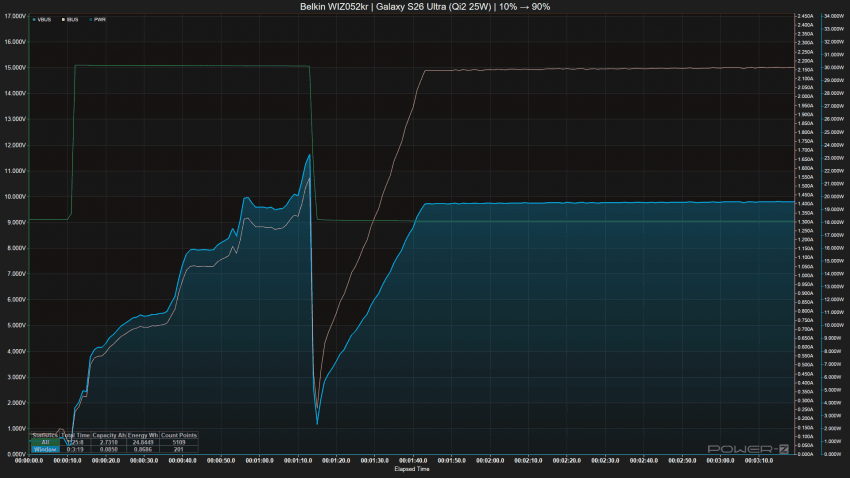Viewport: 850px width, 478px height.
Task: Click the 2.7310 capacity value
Action: pyautogui.click(x=109, y=442)
